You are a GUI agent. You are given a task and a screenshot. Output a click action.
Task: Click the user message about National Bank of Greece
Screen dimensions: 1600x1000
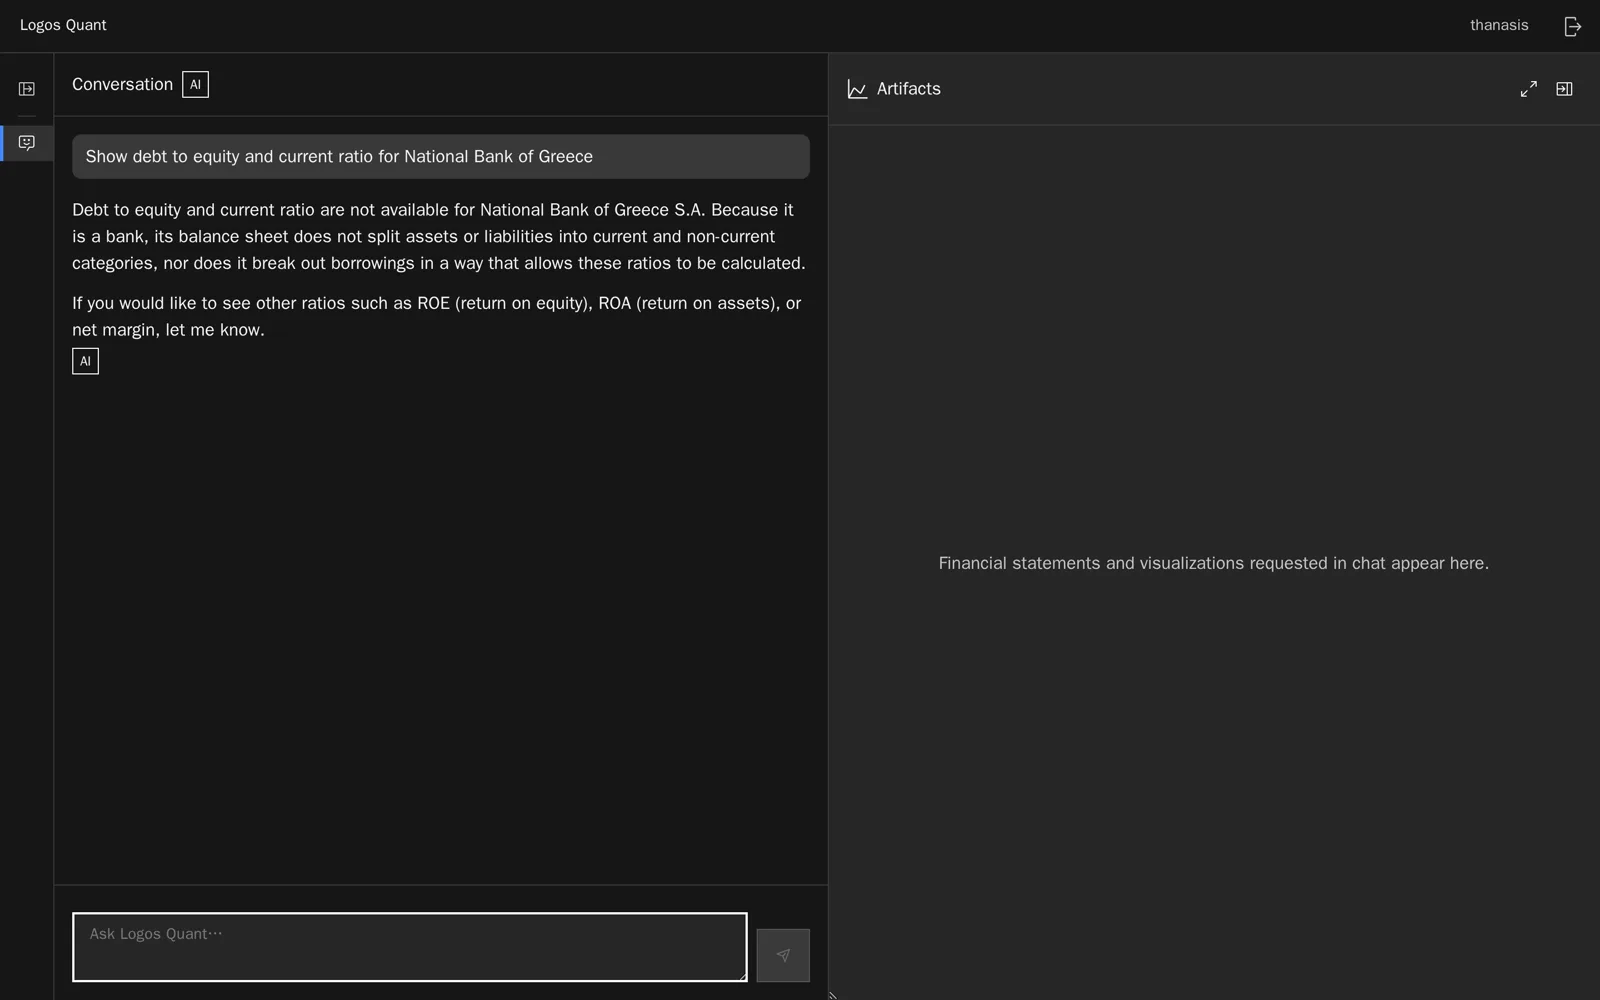click(441, 157)
